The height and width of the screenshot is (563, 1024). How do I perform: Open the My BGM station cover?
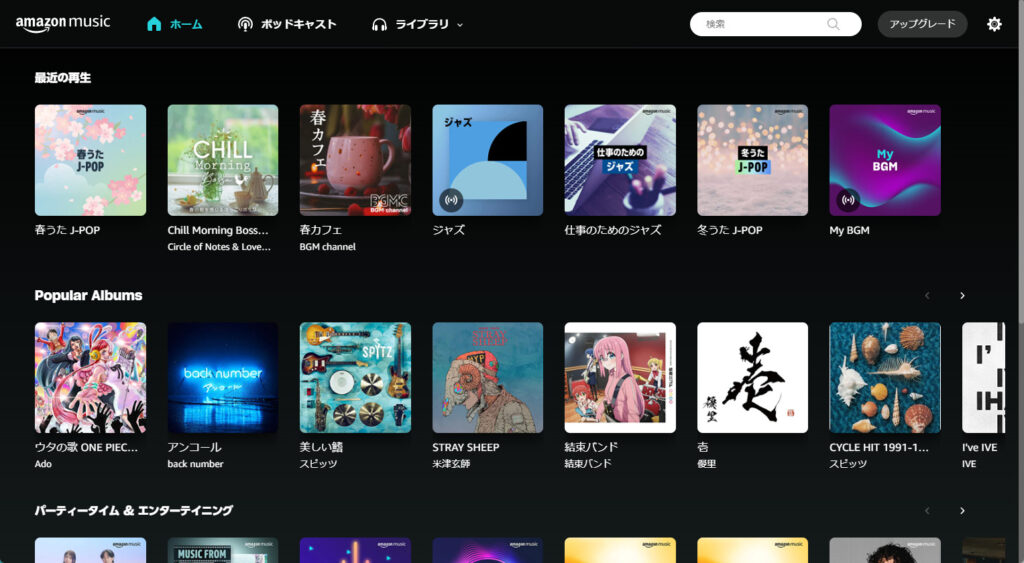[x=885, y=160]
